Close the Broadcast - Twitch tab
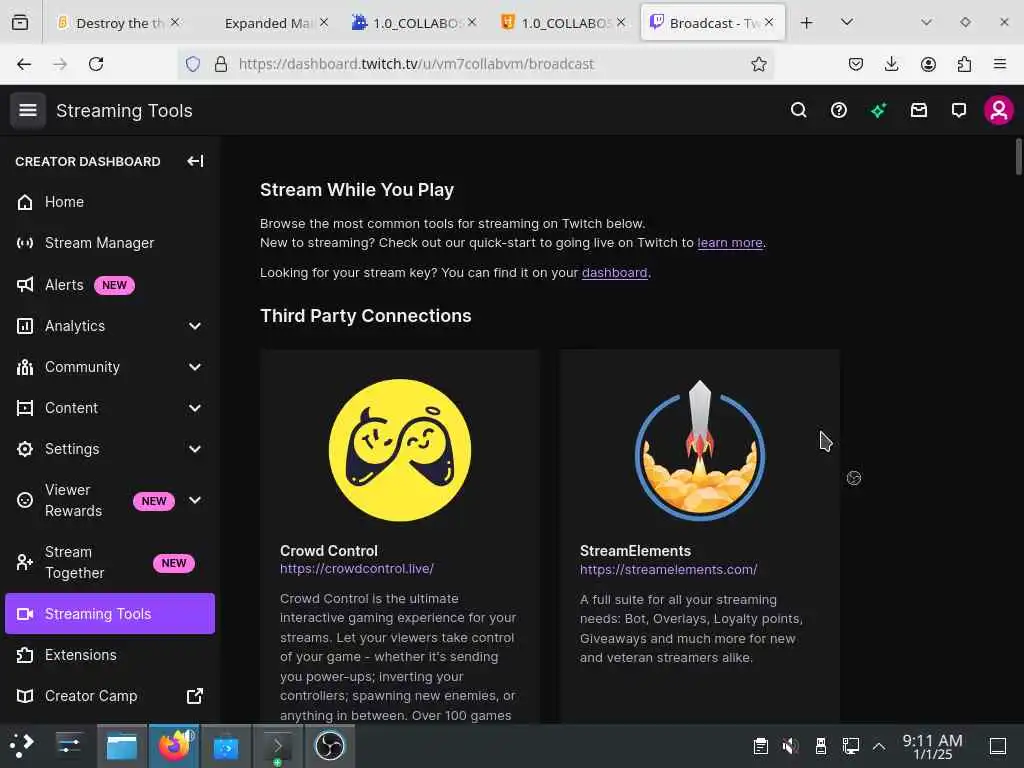This screenshot has height=768, width=1024. click(769, 22)
